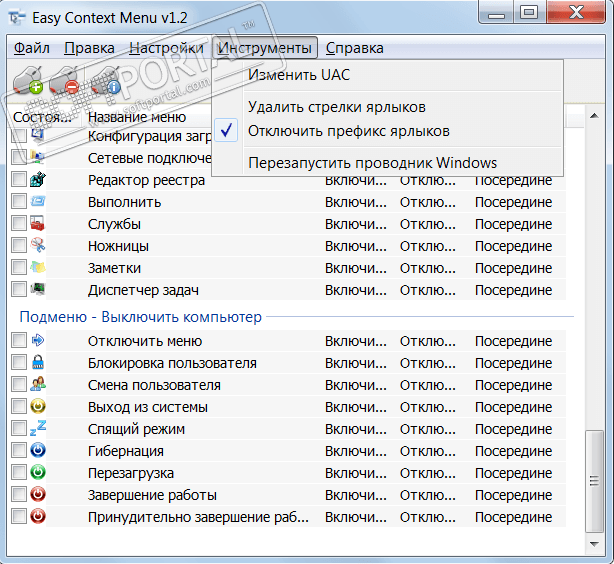Click the padlock icon beside Блокировка пользователя

click(38, 362)
